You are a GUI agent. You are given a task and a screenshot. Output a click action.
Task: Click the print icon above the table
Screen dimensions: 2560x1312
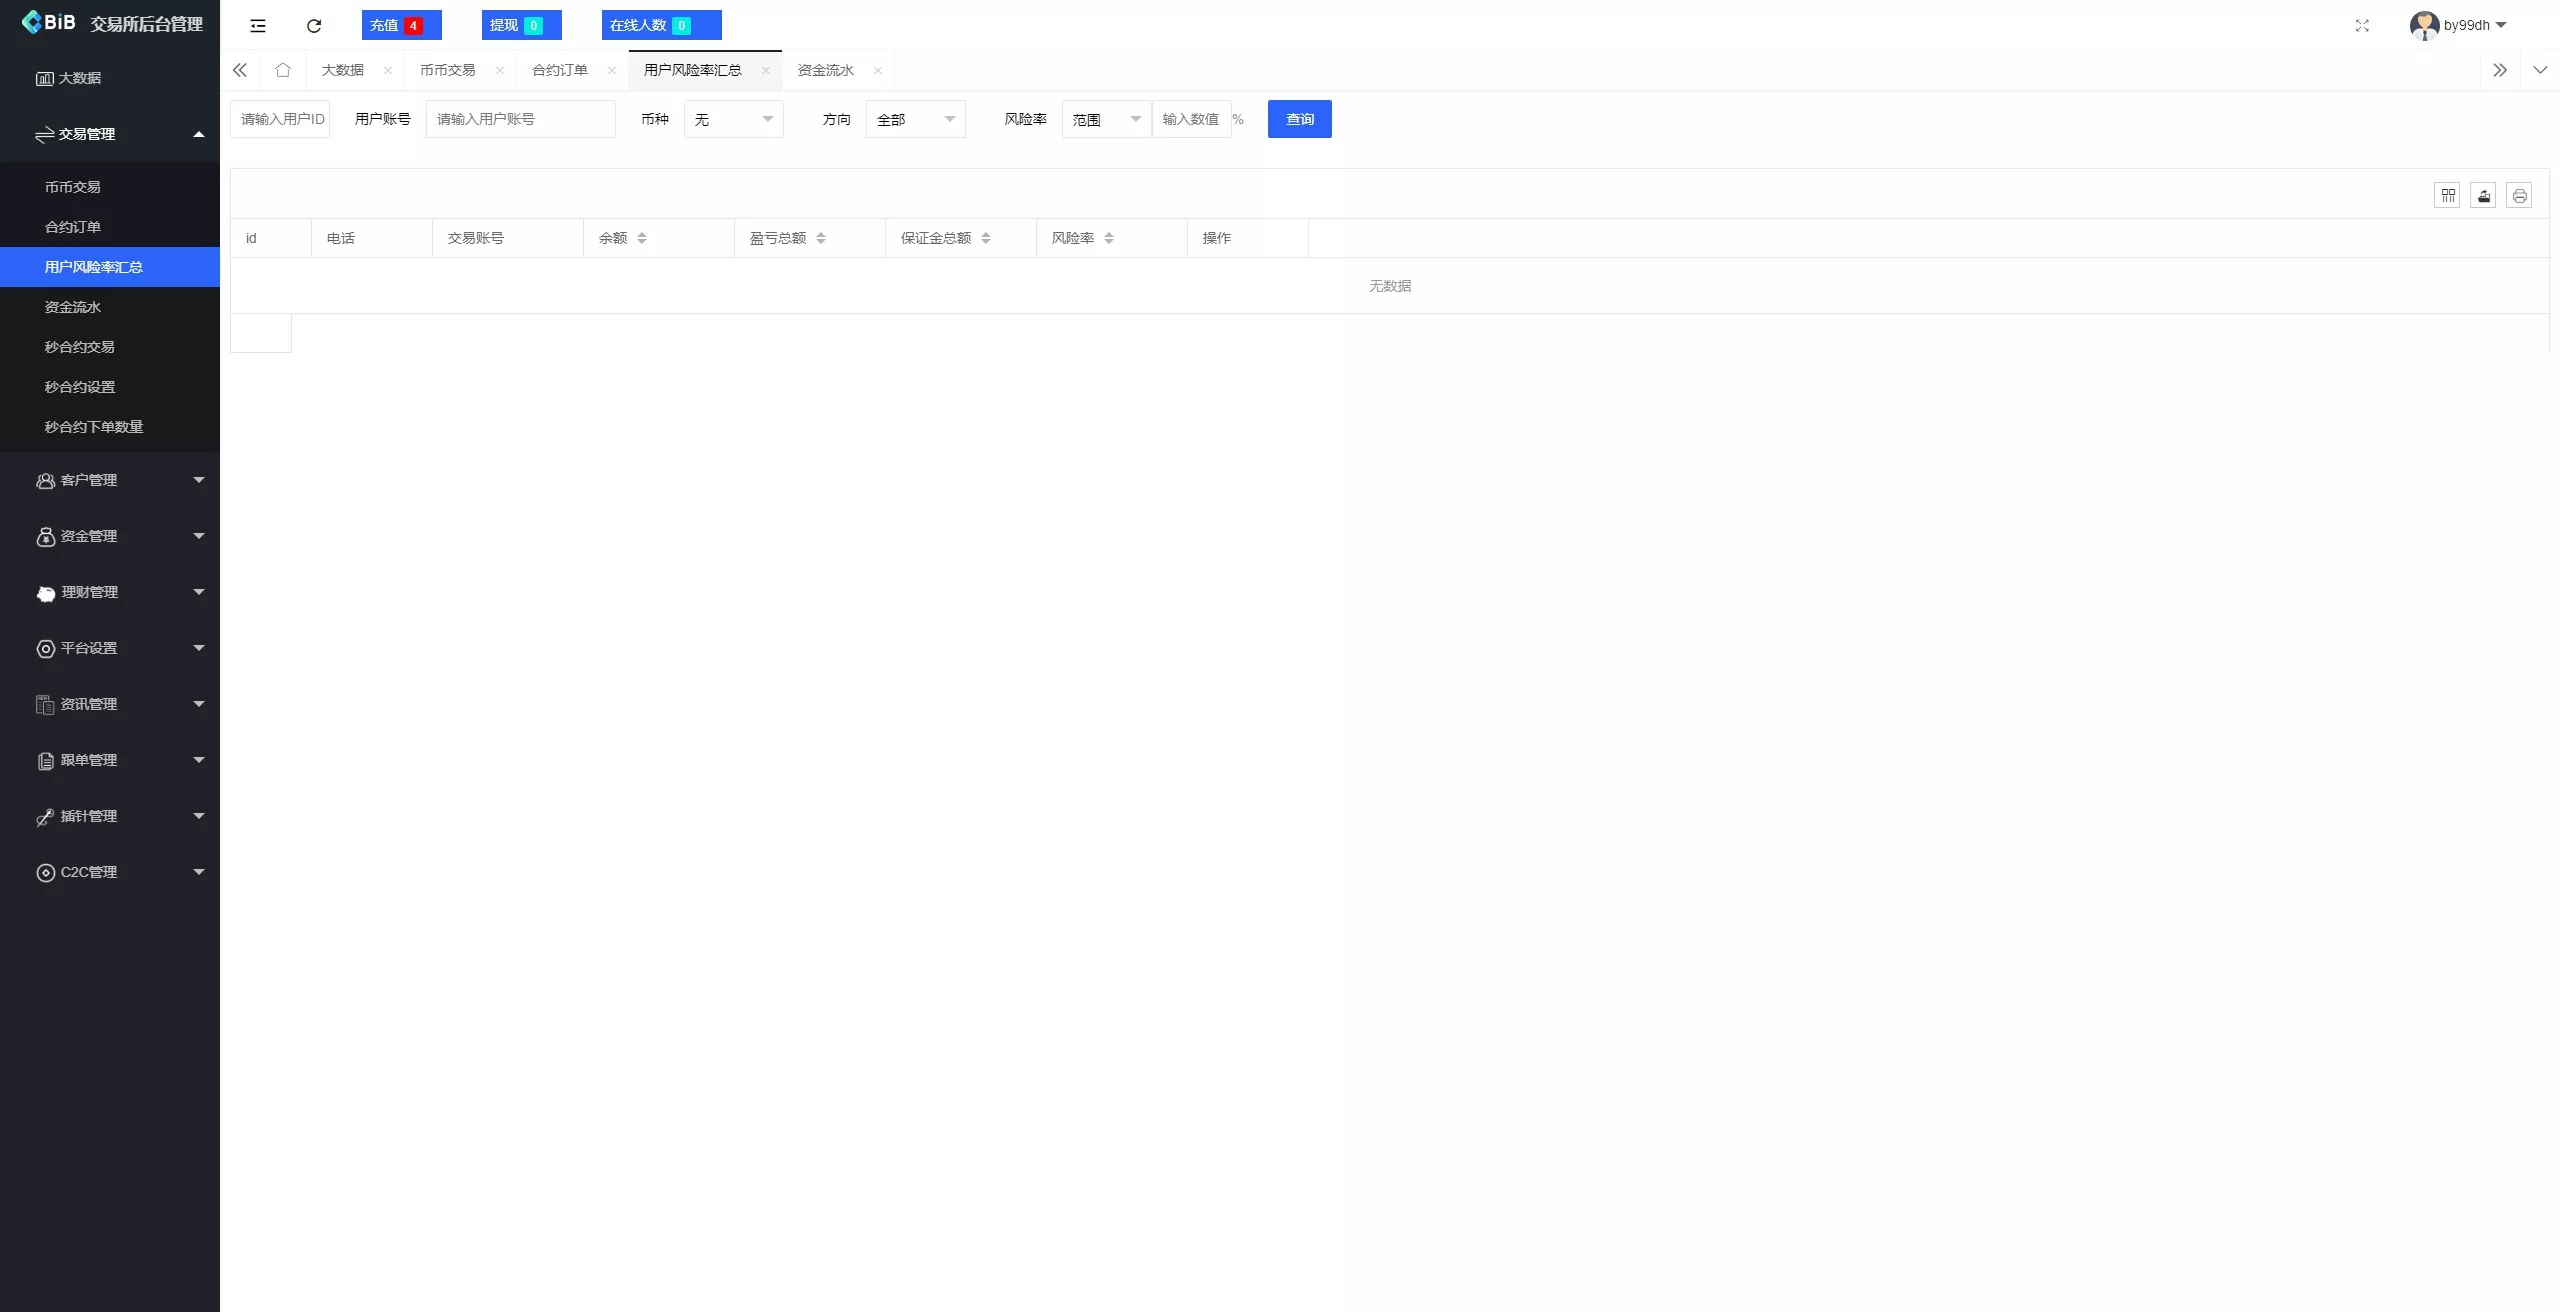pyautogui.click(x=2519, y=194)
